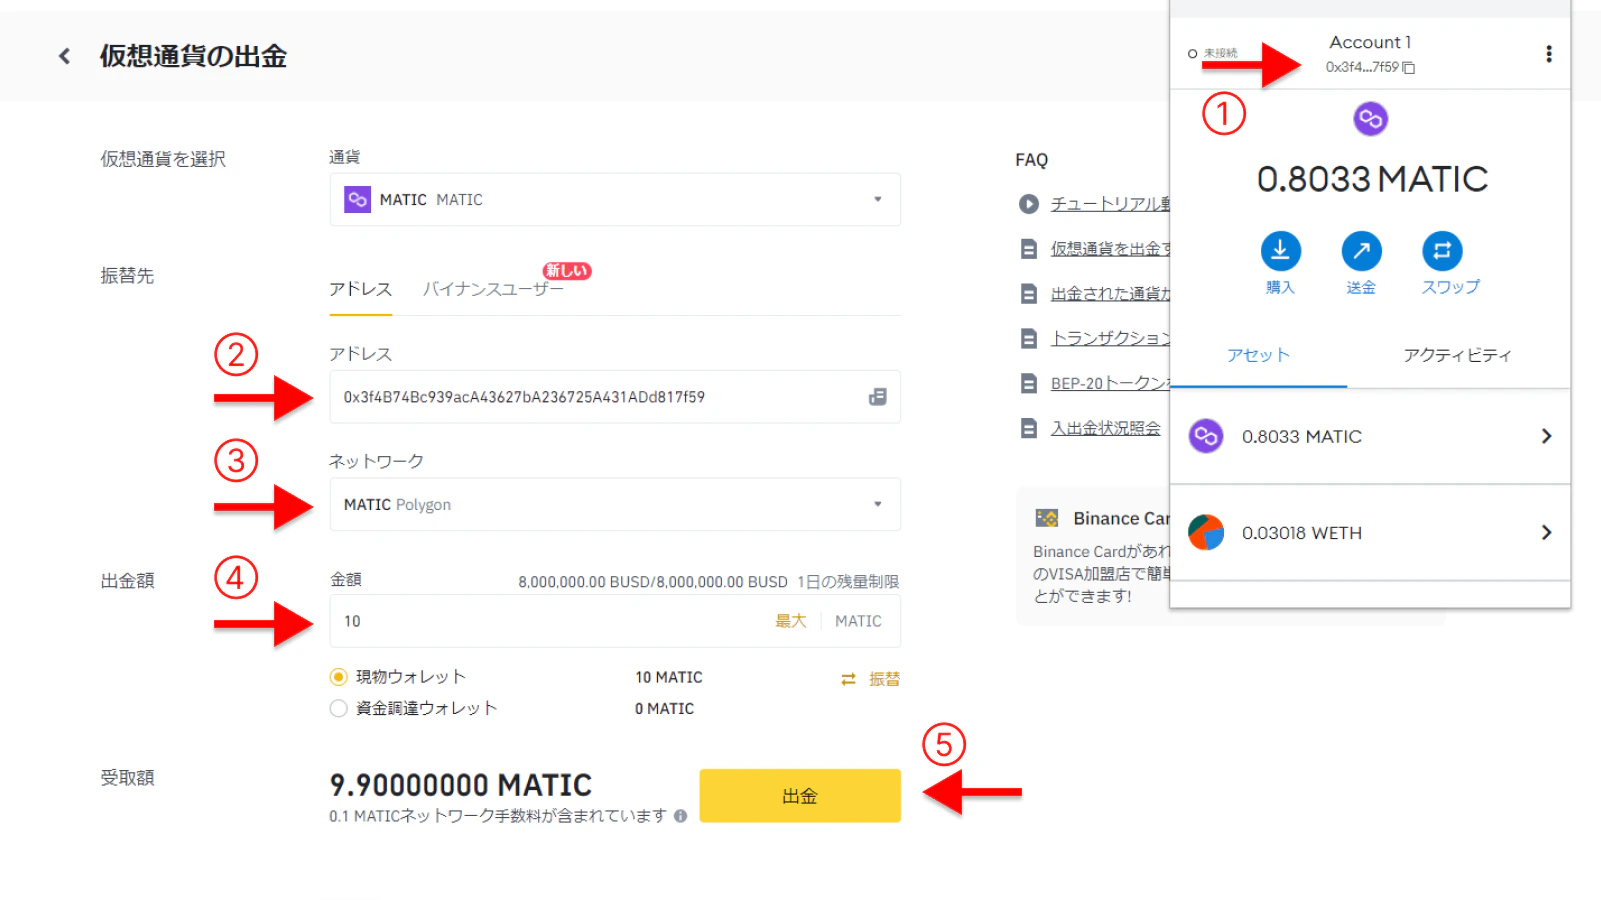
Task: Click the スワップ swap icon
Action: [x=1442, y=251]
